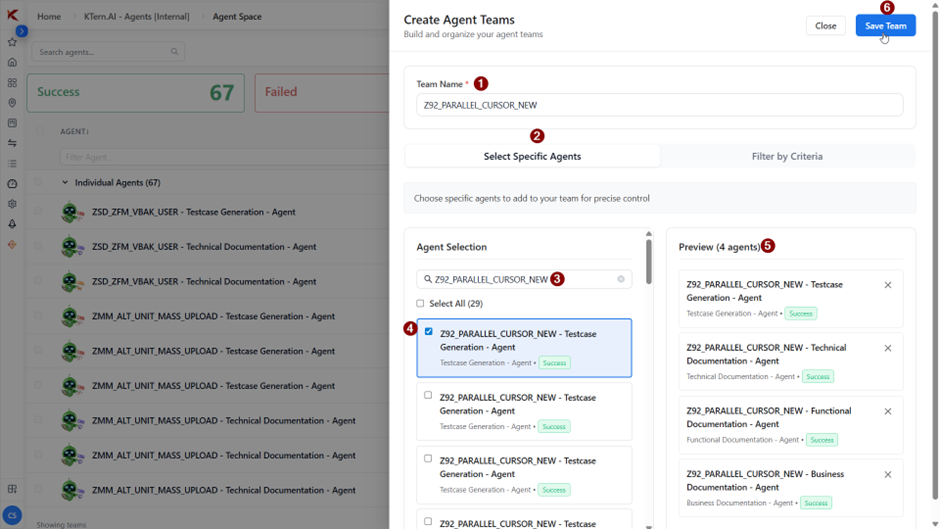940x529 pixels.
Task: Uncheck the selected Z92_PARALLEL_CURSOR_NEW Testcase agent
Action: pyautogui.click(x=428, y=332)
